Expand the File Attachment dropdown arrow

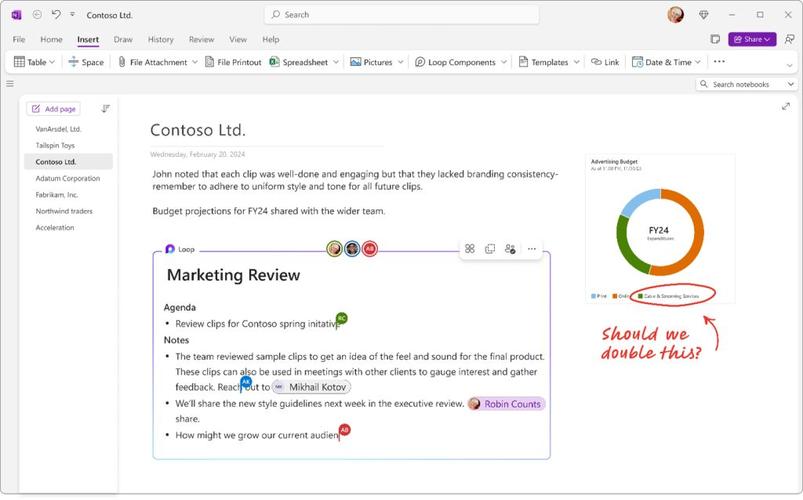click(x=195, y=62)
